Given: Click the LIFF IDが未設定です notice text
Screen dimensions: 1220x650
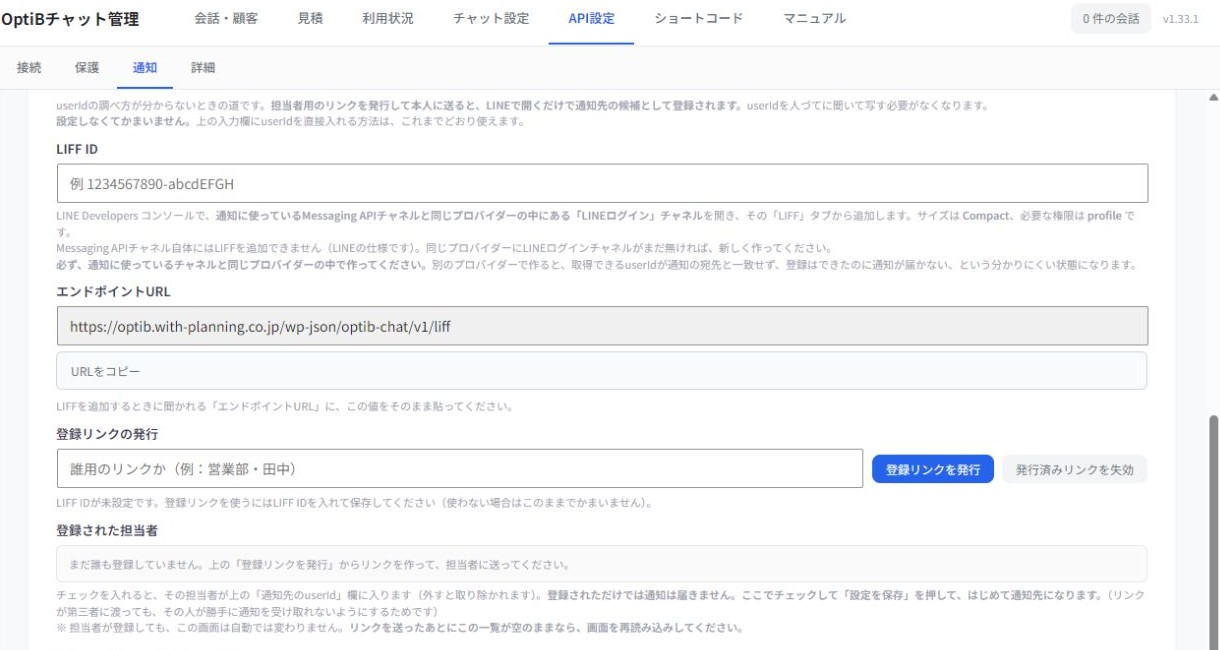Looking at the screenshot, I should (x=355, y=503).
